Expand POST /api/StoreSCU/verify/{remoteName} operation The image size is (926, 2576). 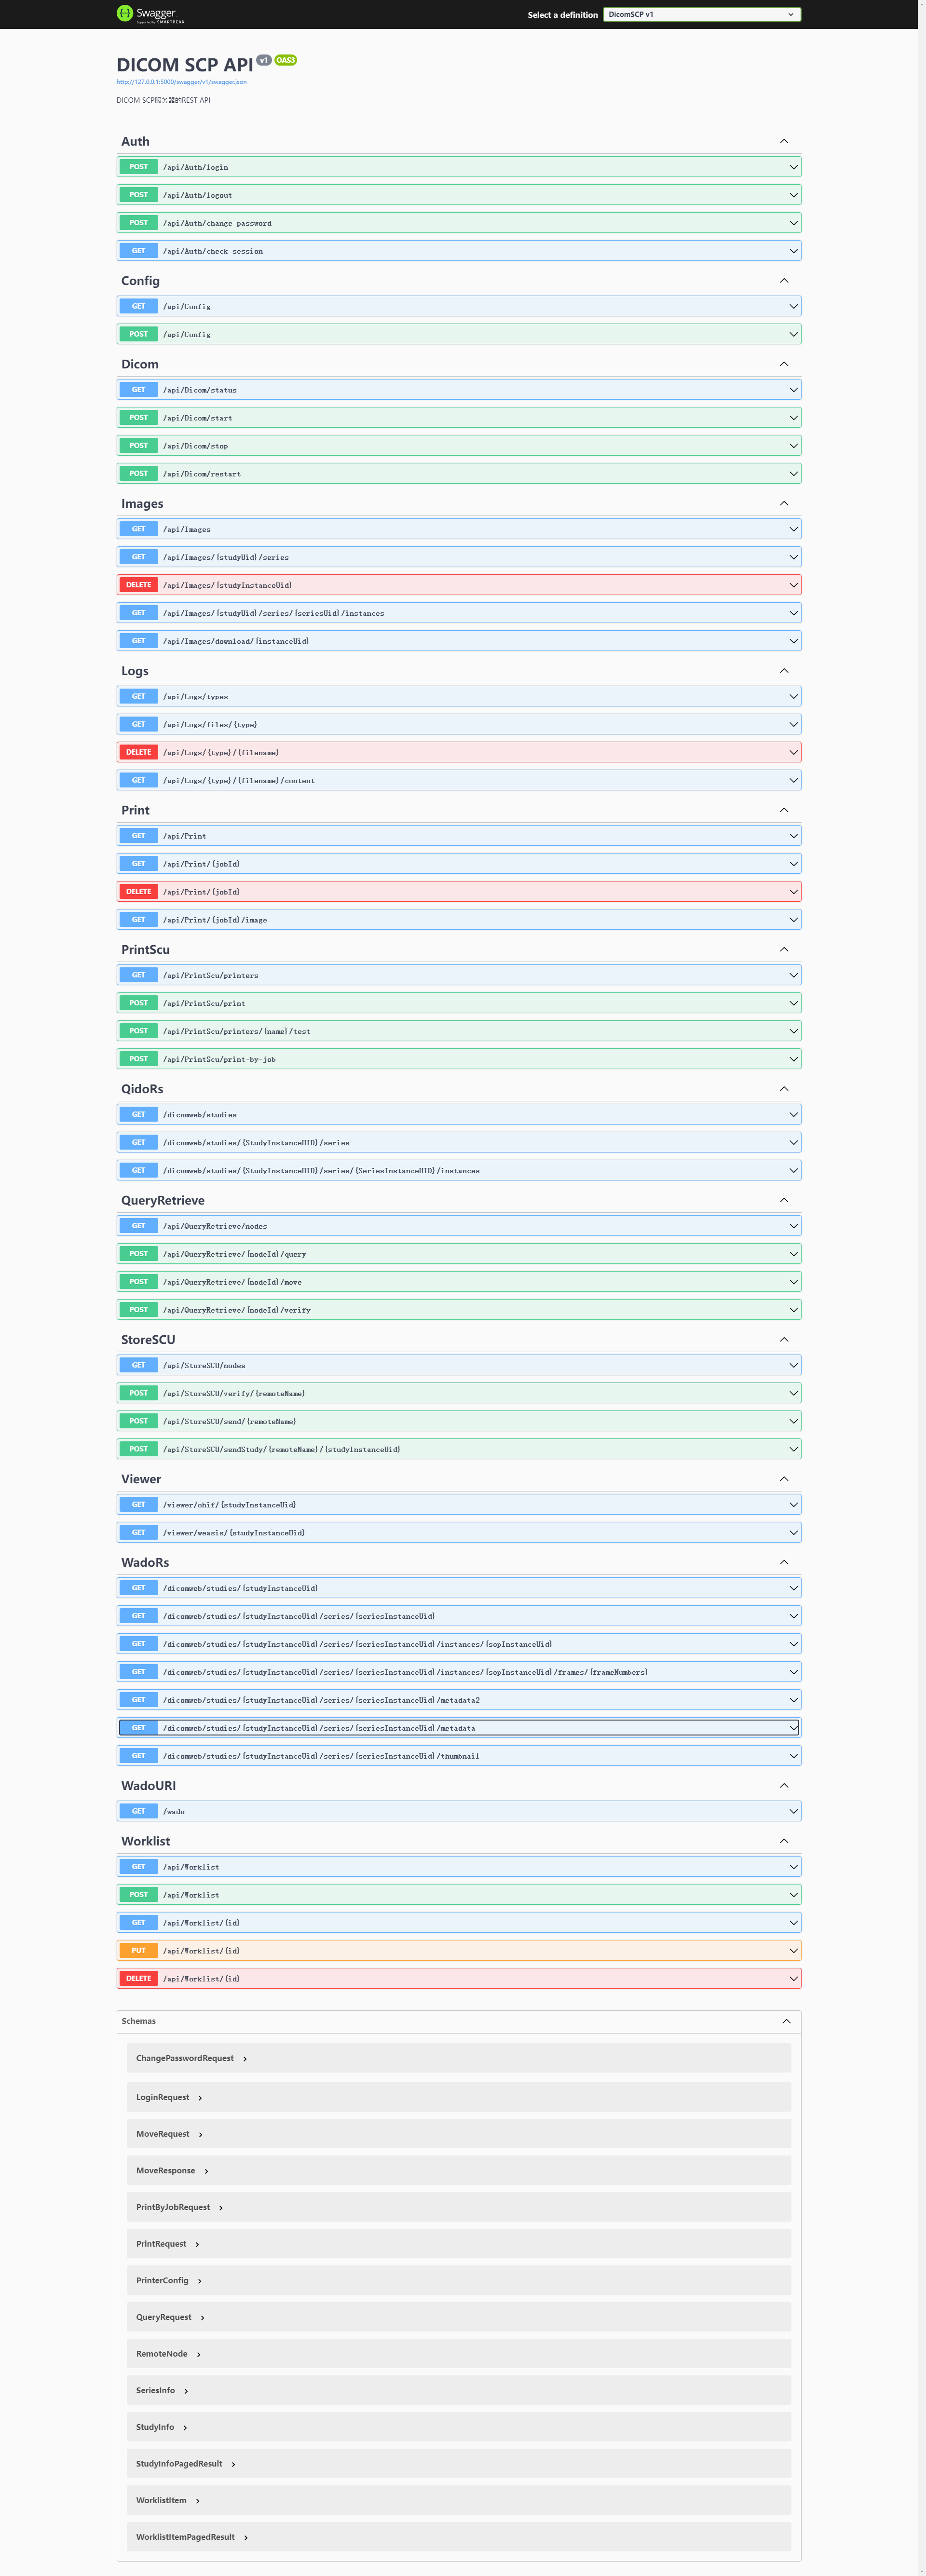coord(233,1393)
